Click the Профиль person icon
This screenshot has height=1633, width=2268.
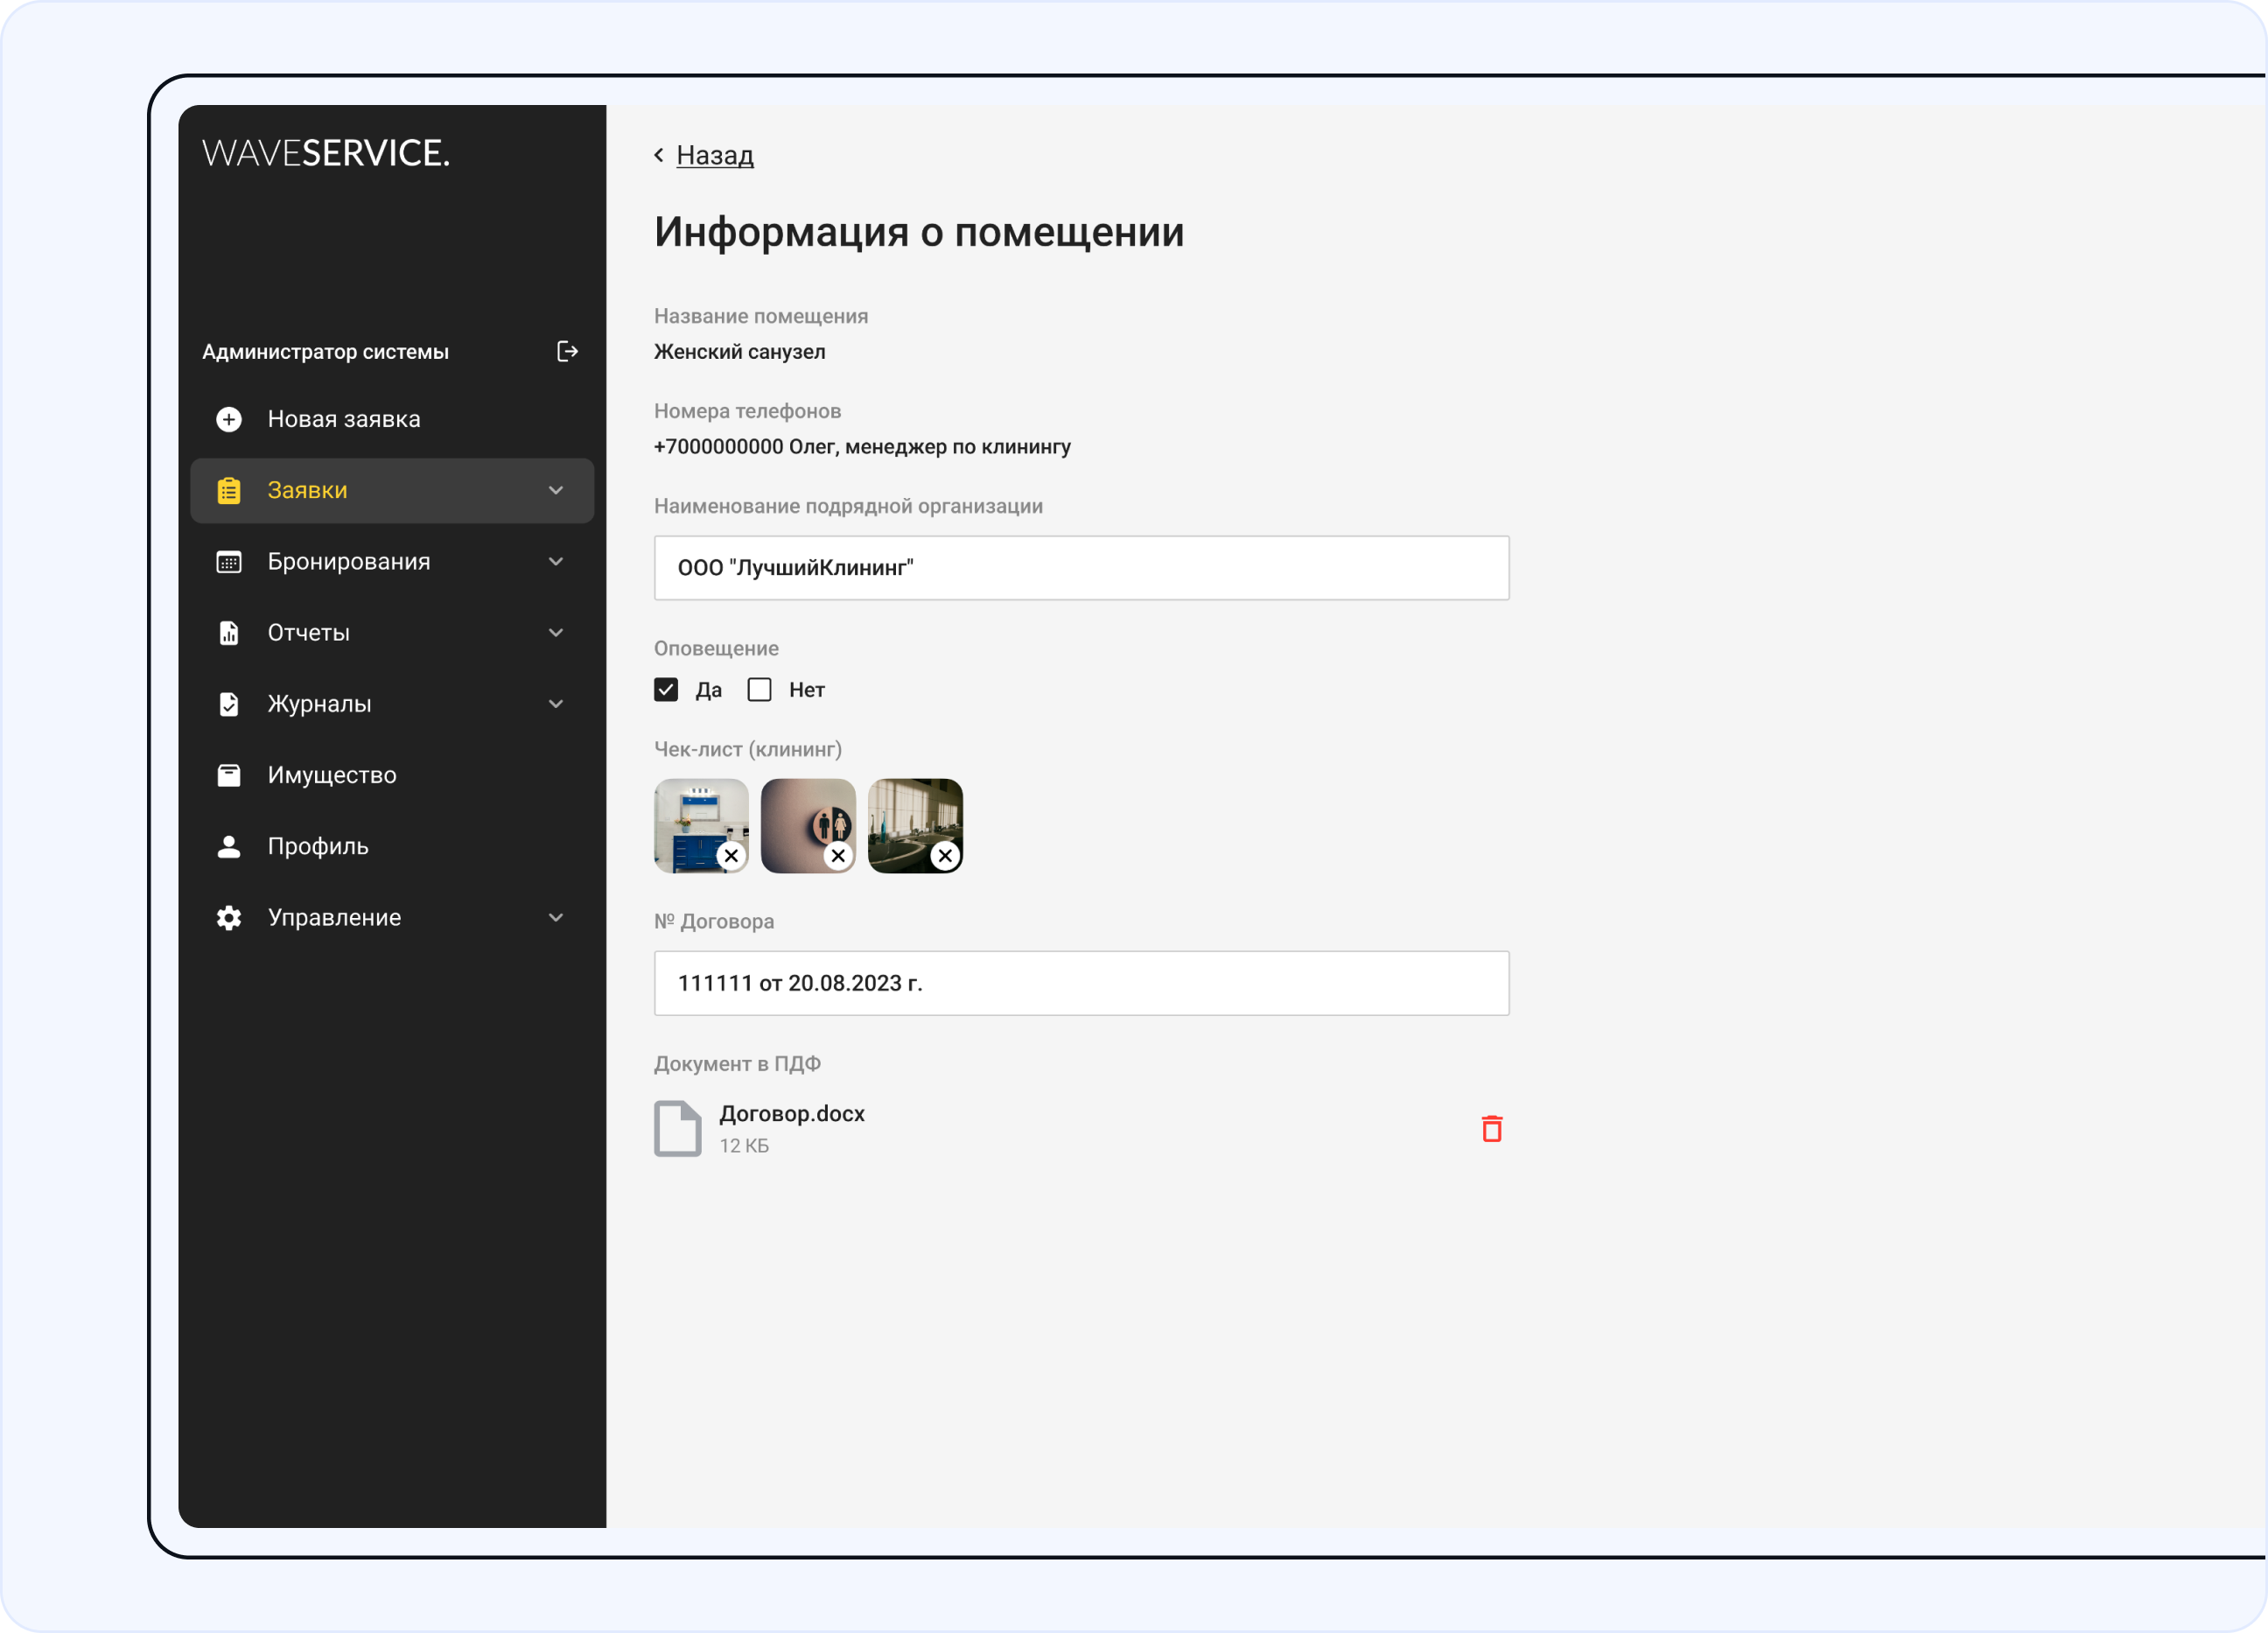[x=229, y=847]
